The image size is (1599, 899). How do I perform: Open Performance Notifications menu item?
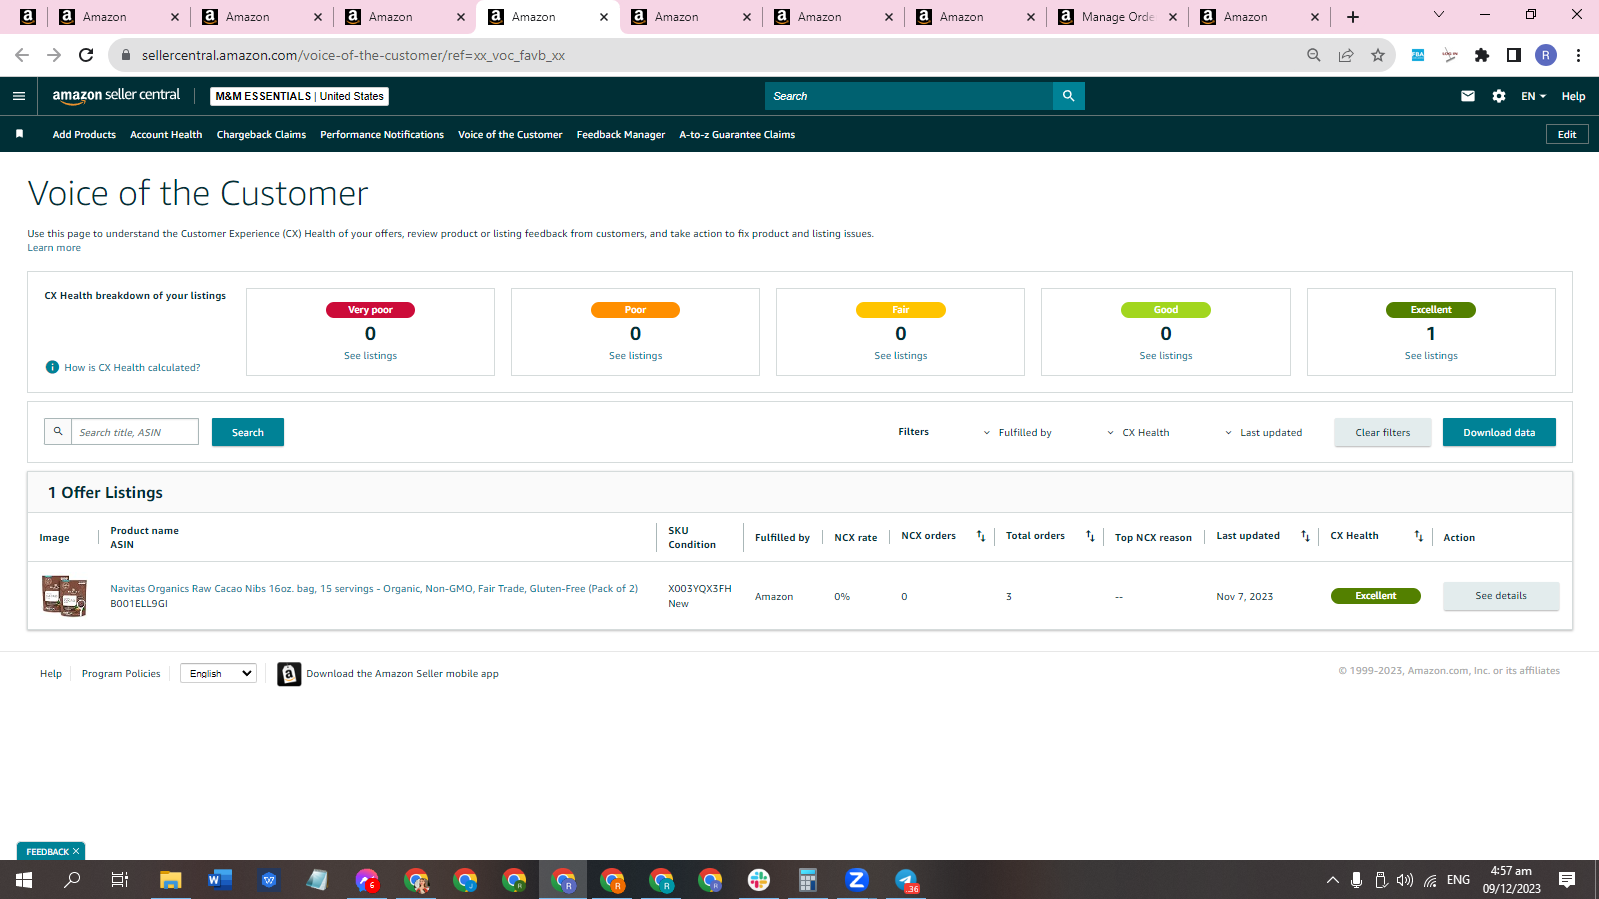382,134
